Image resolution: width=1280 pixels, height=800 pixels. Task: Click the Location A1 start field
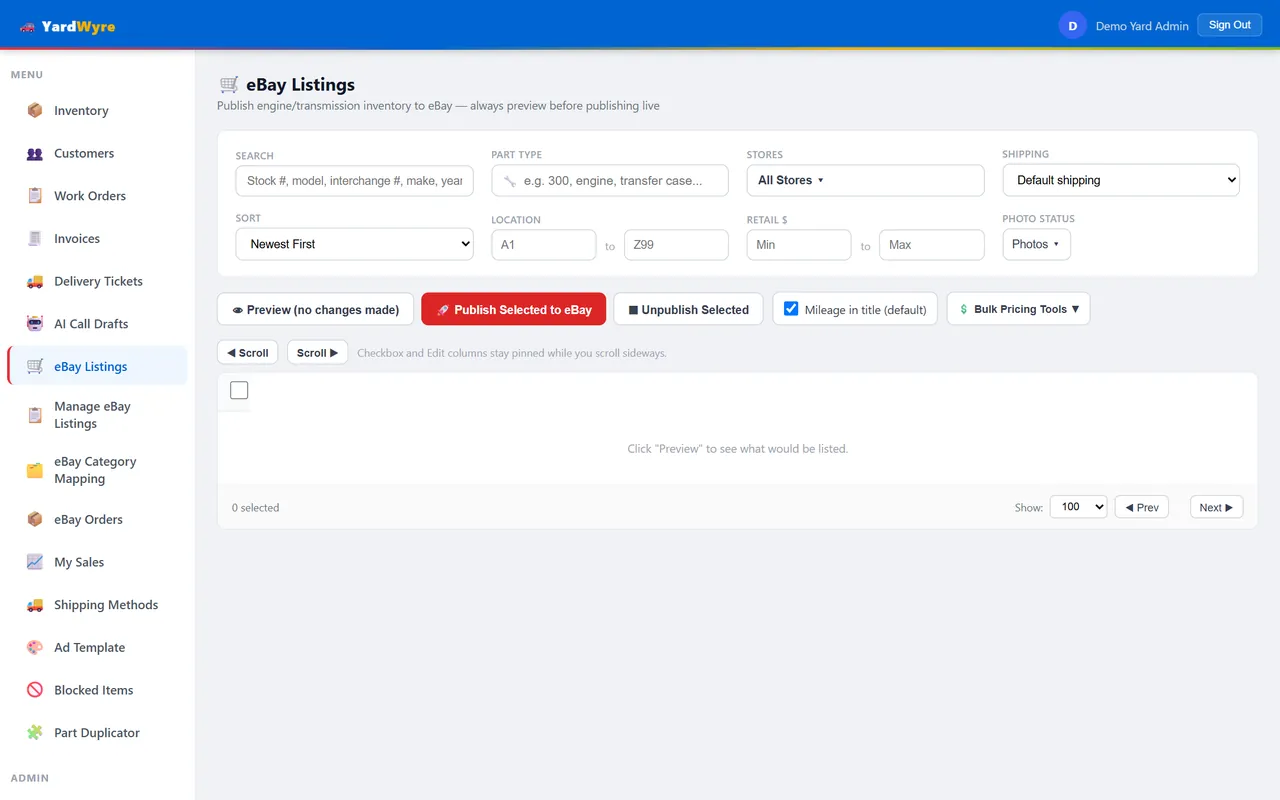coord(544,244)
